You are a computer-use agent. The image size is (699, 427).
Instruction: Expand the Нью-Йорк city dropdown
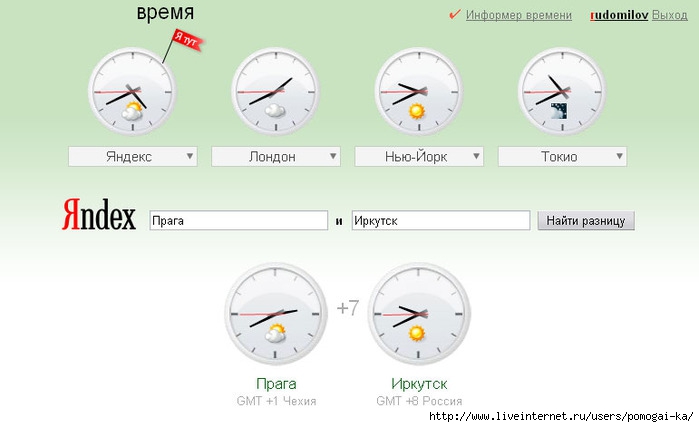click(476, 157)
